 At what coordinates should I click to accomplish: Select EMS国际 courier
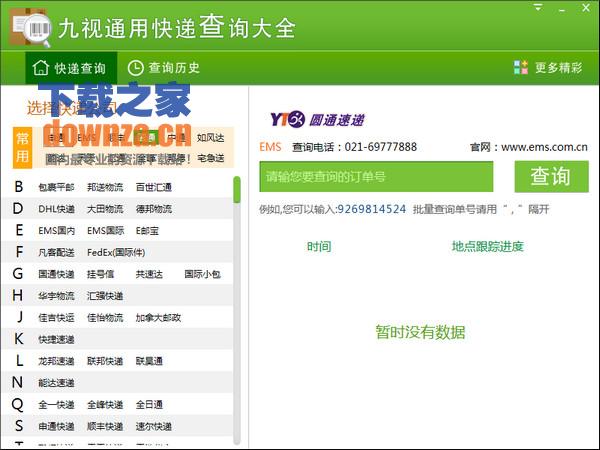[x=105, y=231]
